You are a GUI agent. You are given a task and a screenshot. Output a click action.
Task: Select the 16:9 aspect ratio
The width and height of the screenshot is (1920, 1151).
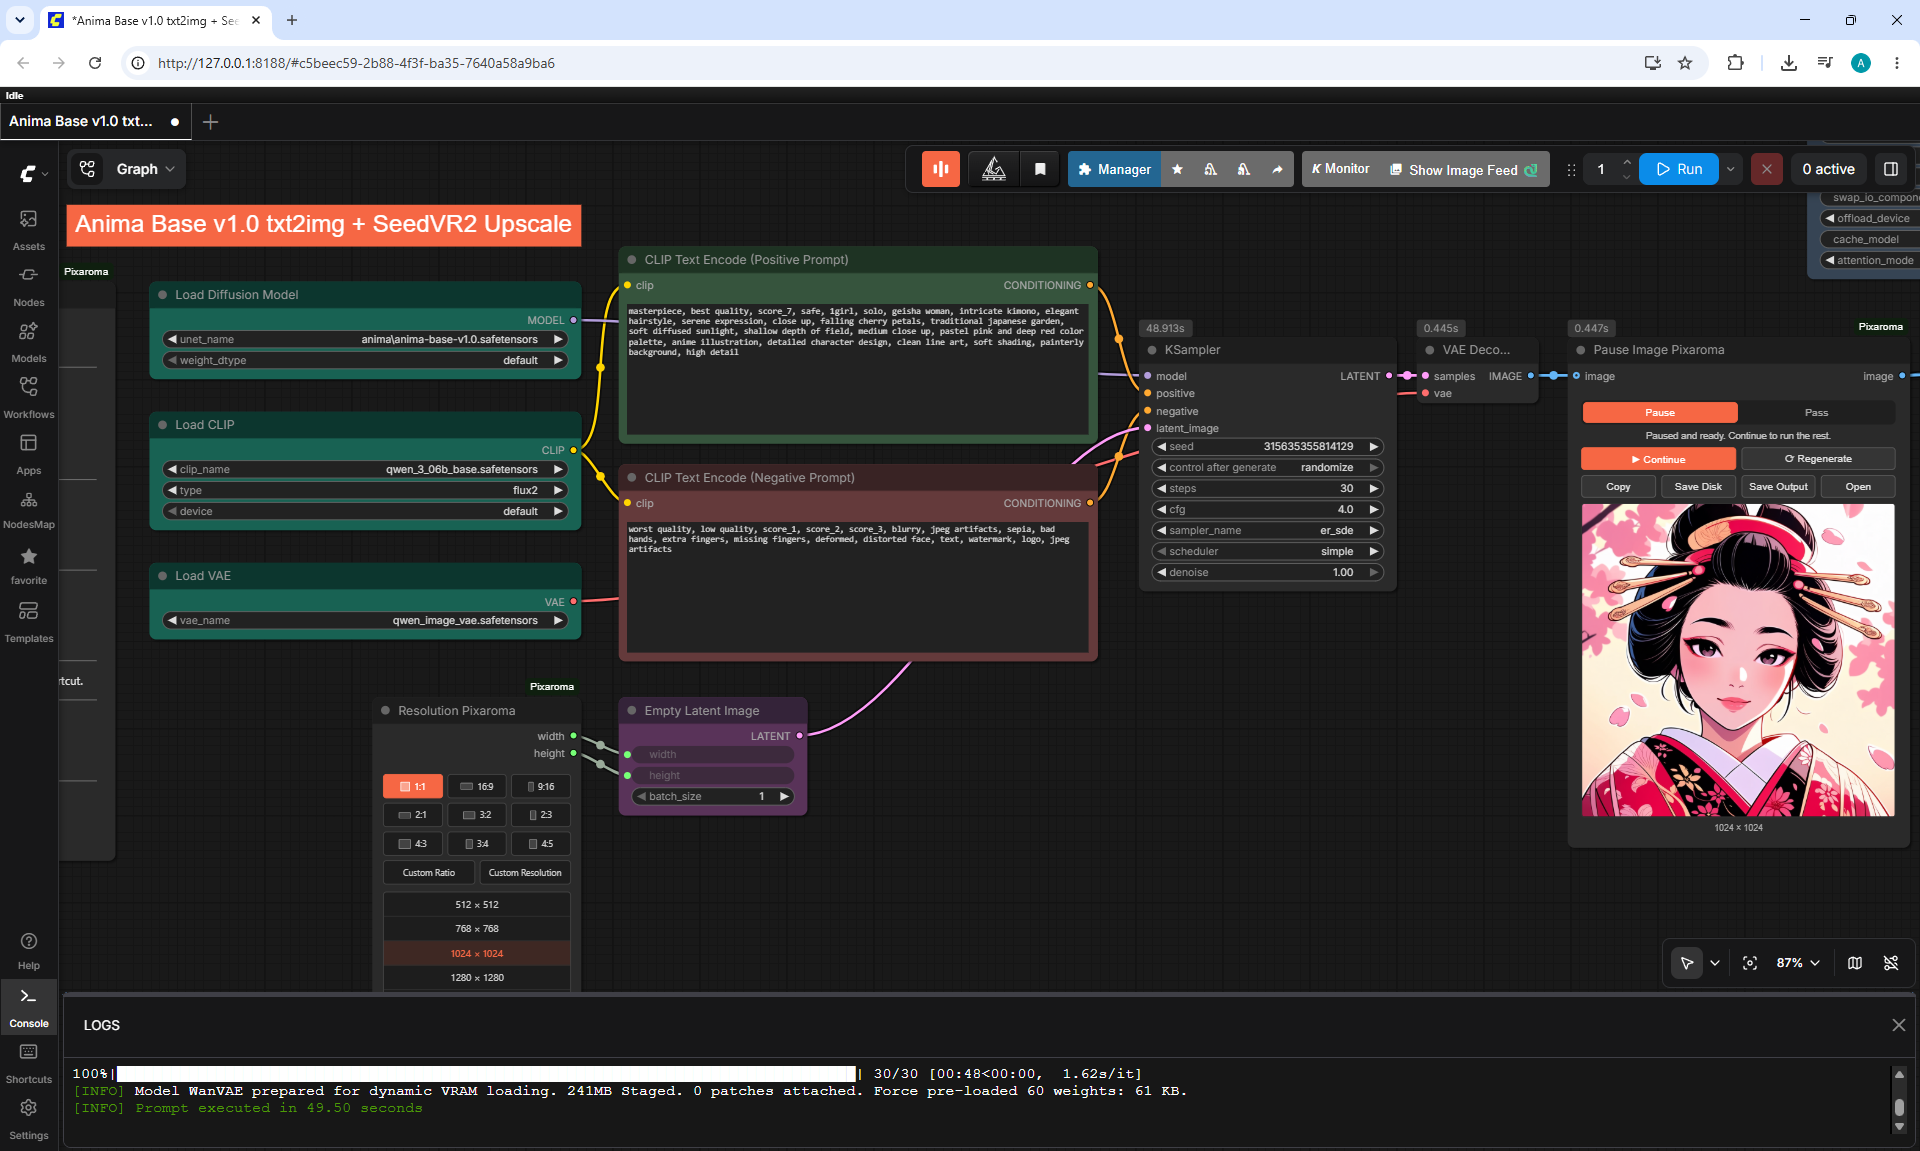pyautogui.click(x=477, y=786)
